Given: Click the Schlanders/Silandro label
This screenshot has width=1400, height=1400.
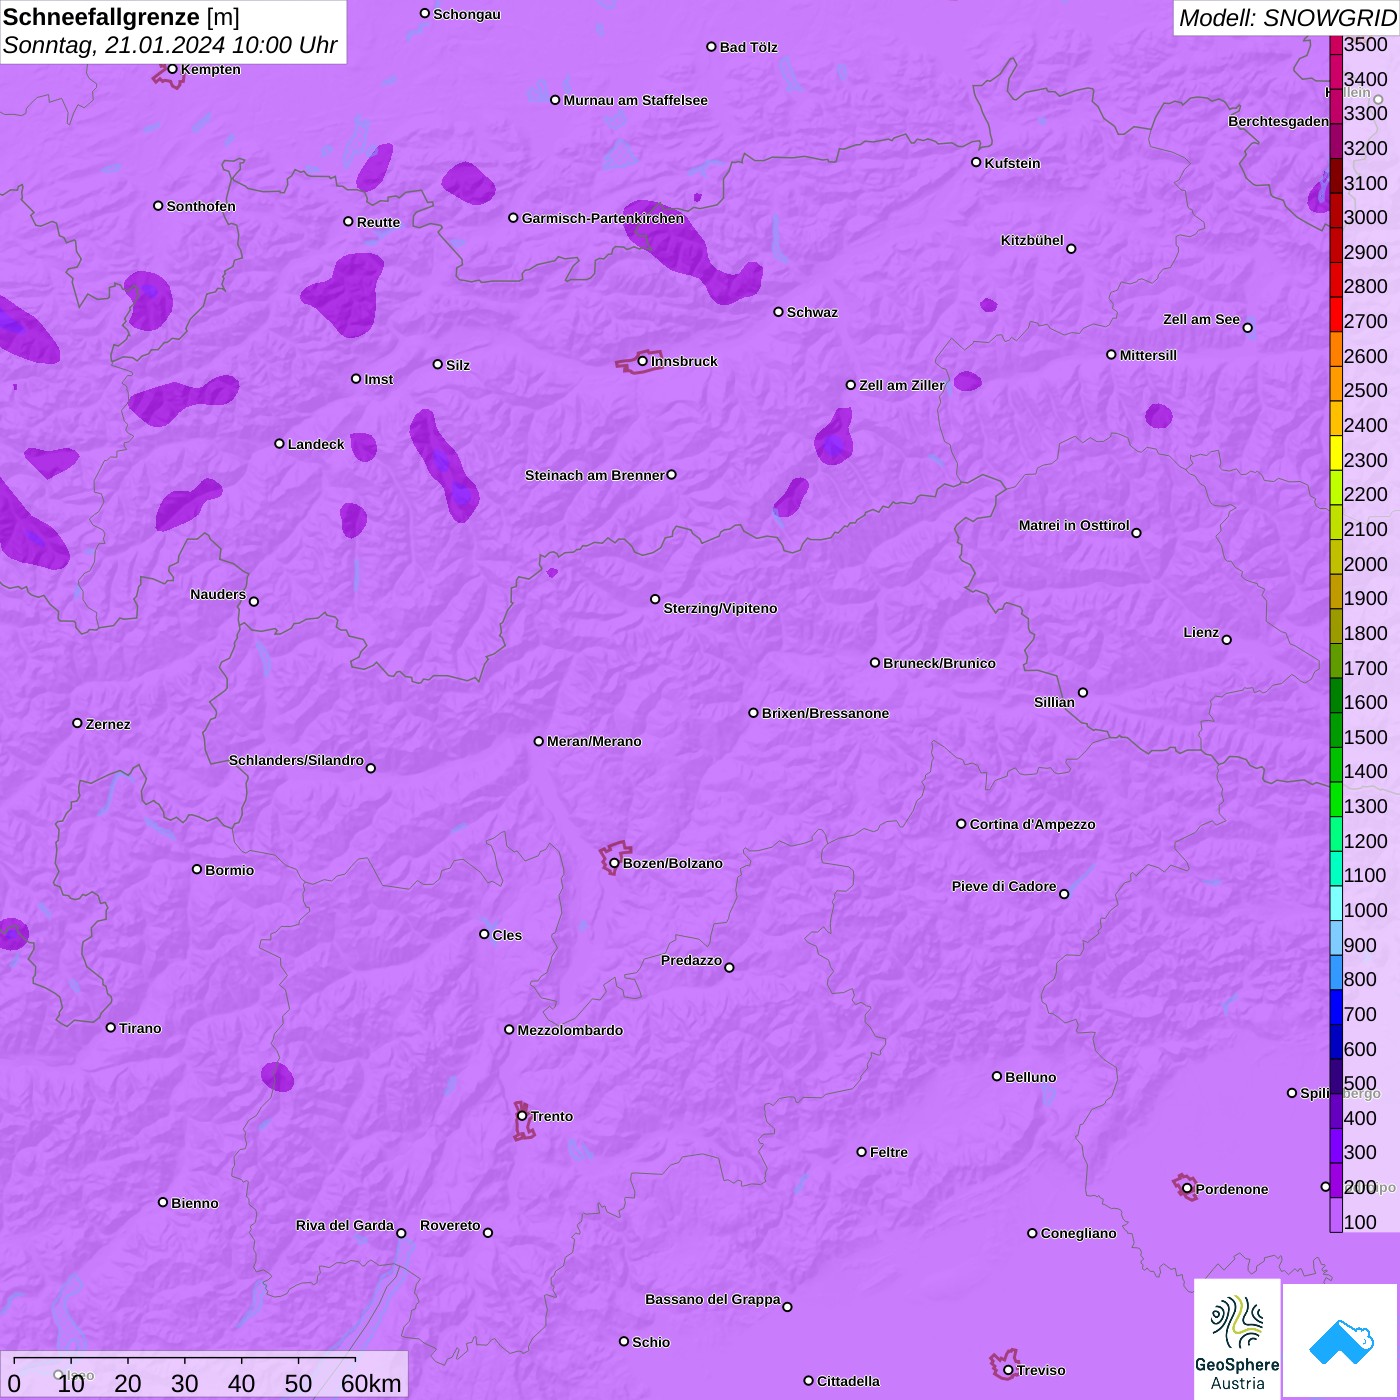Looking at the screenshot, I should [x=296, y=760].
